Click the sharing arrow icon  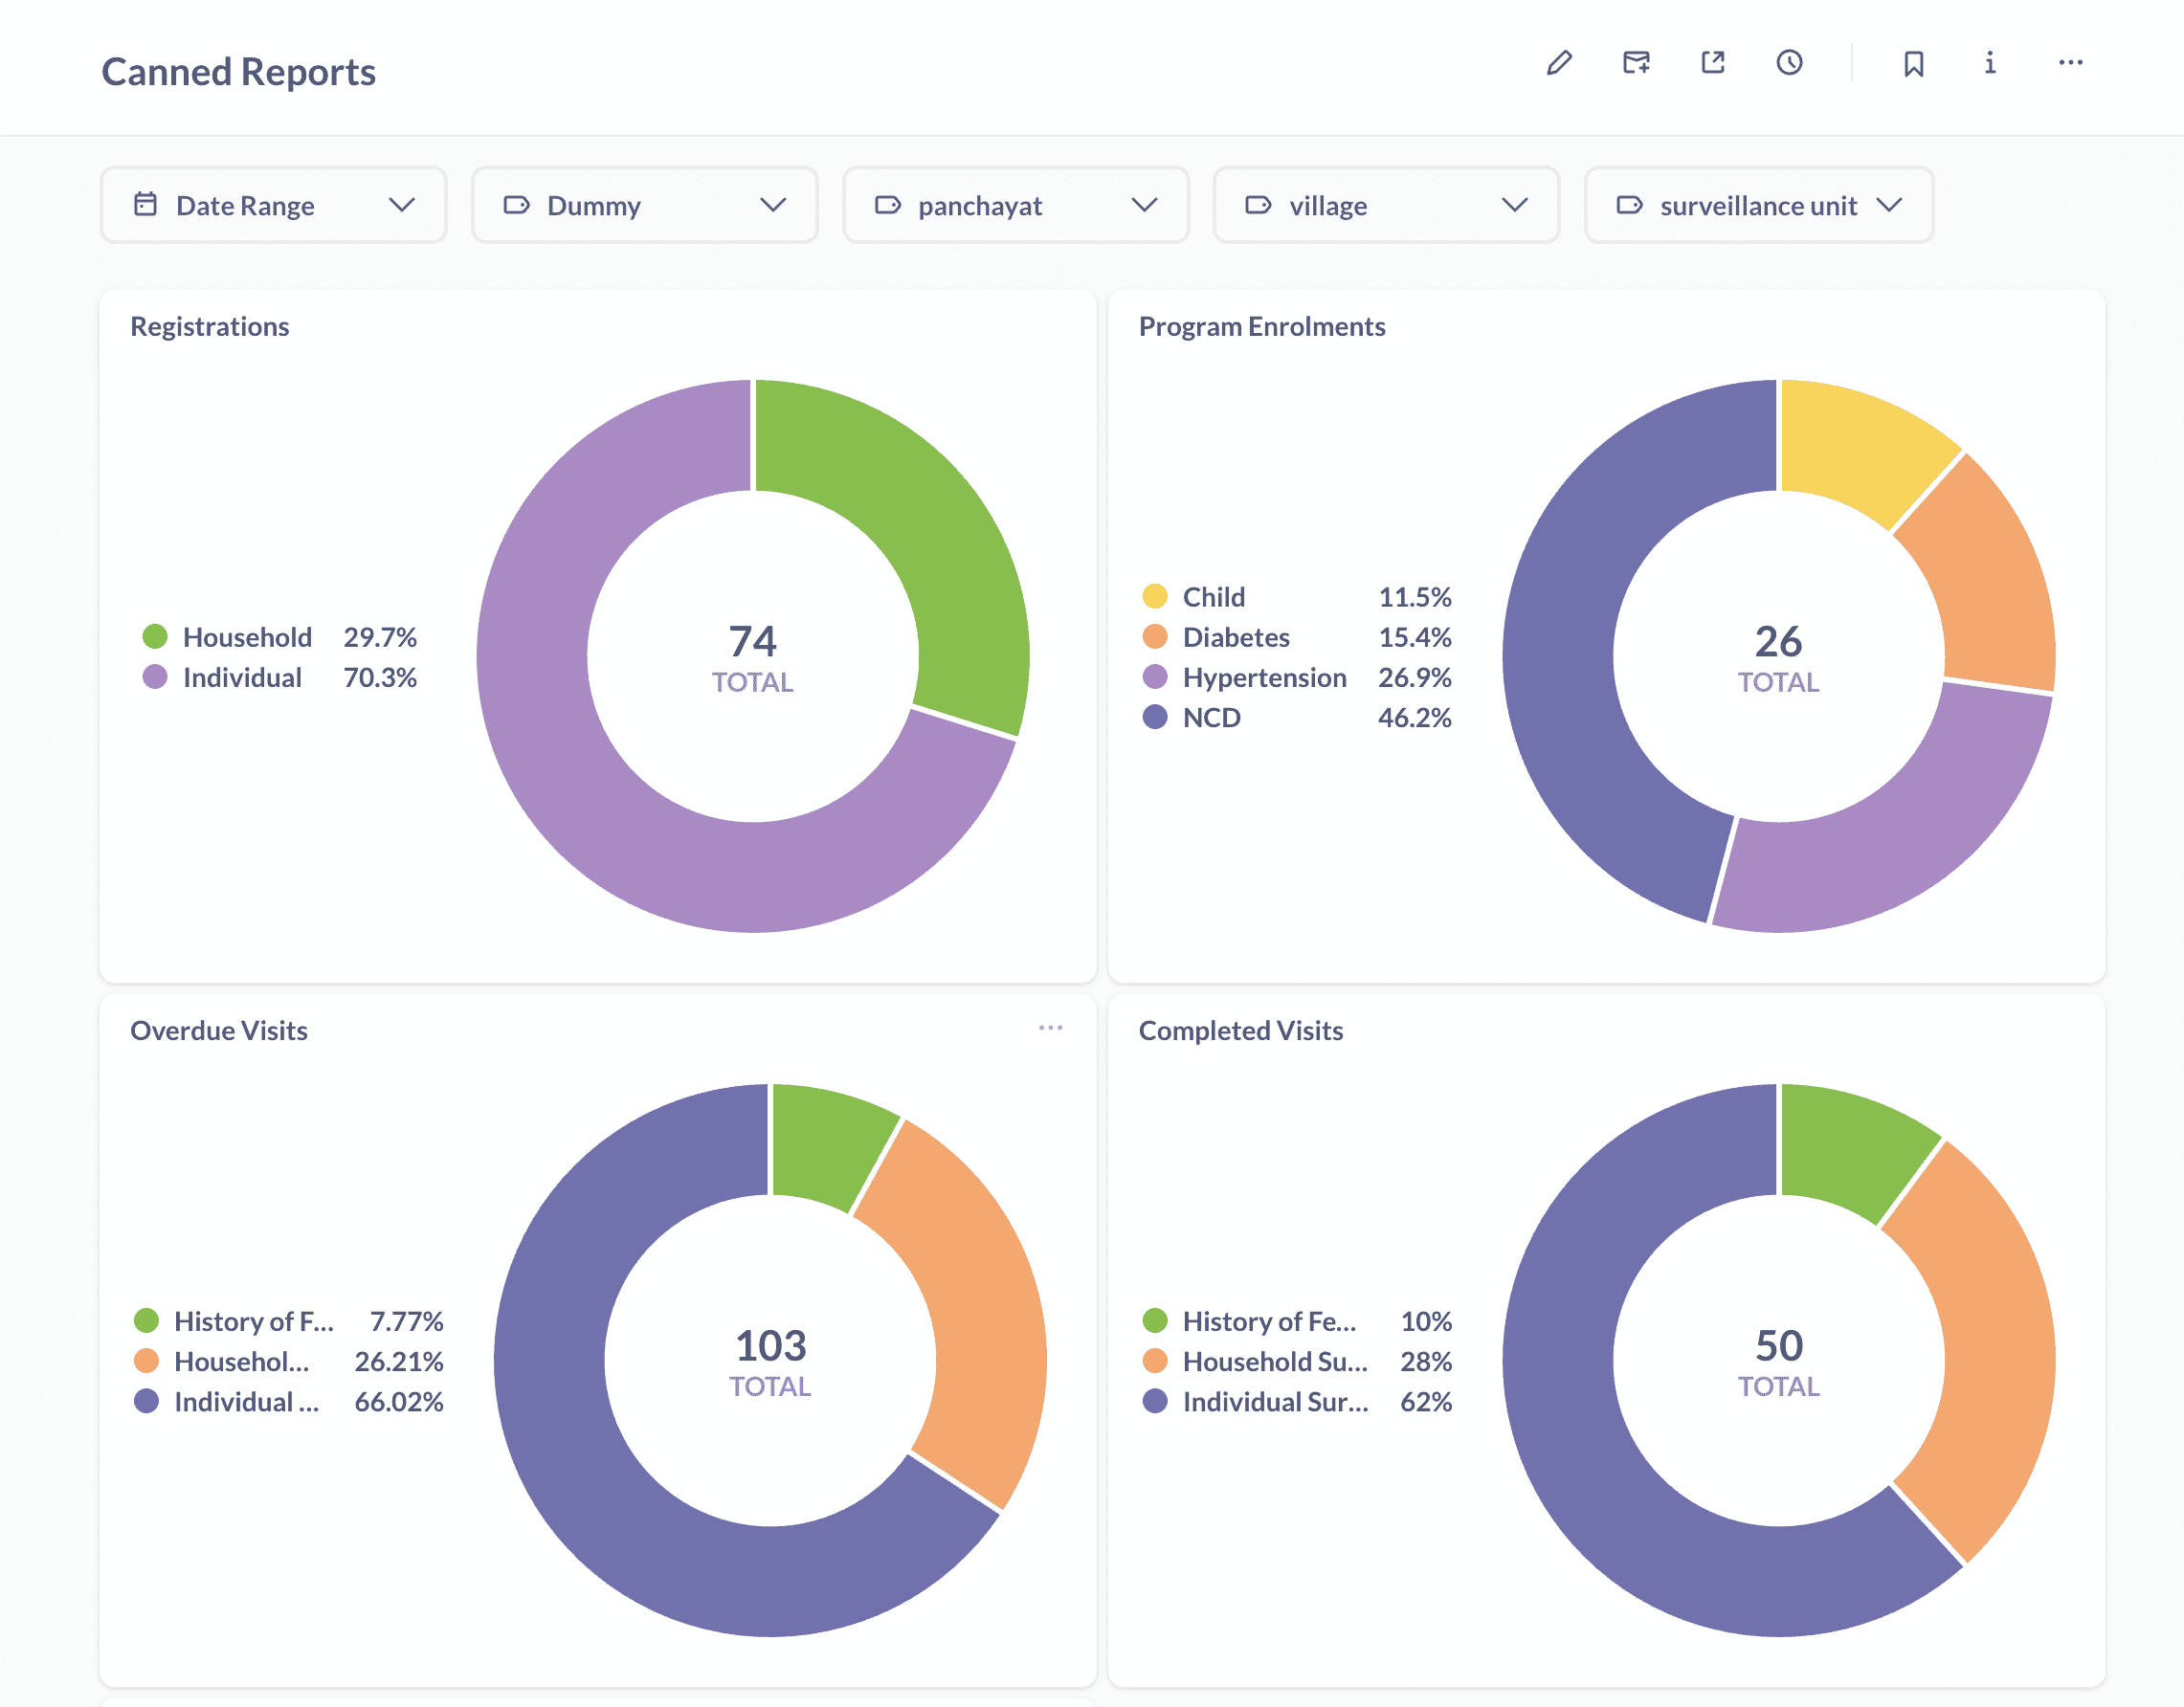[x=1713, y=63]
